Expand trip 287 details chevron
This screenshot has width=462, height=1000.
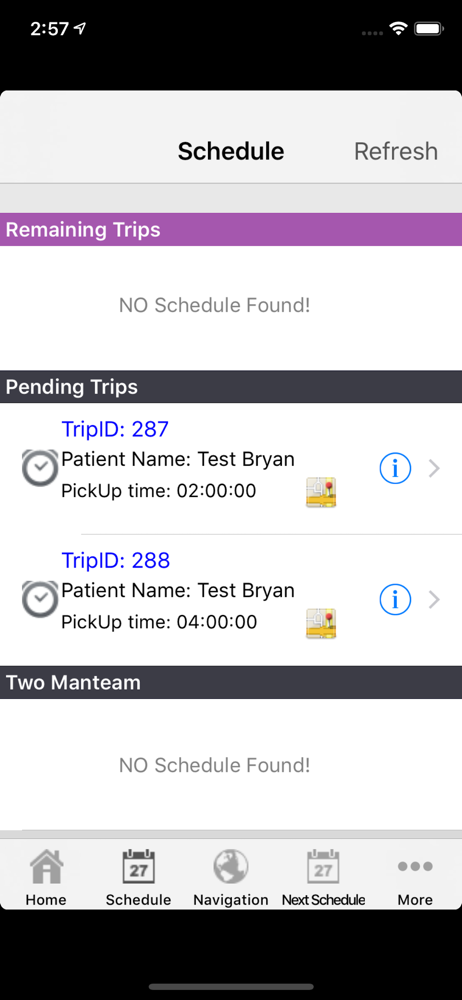[435, 469]
